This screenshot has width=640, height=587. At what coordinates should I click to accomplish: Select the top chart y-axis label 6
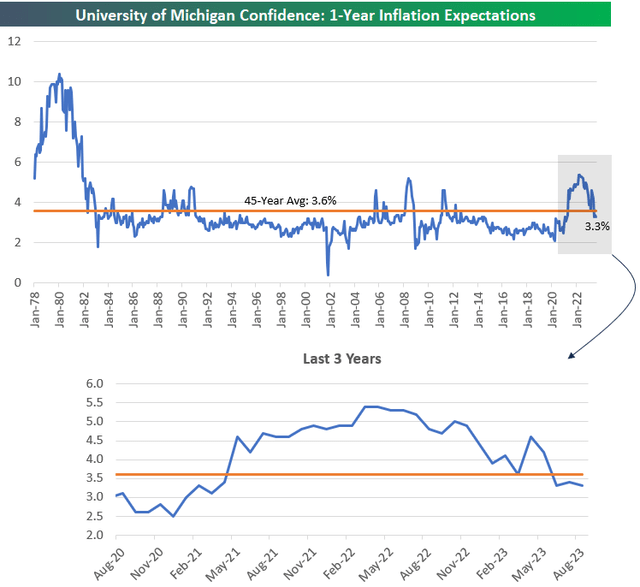tap(18, 162)
